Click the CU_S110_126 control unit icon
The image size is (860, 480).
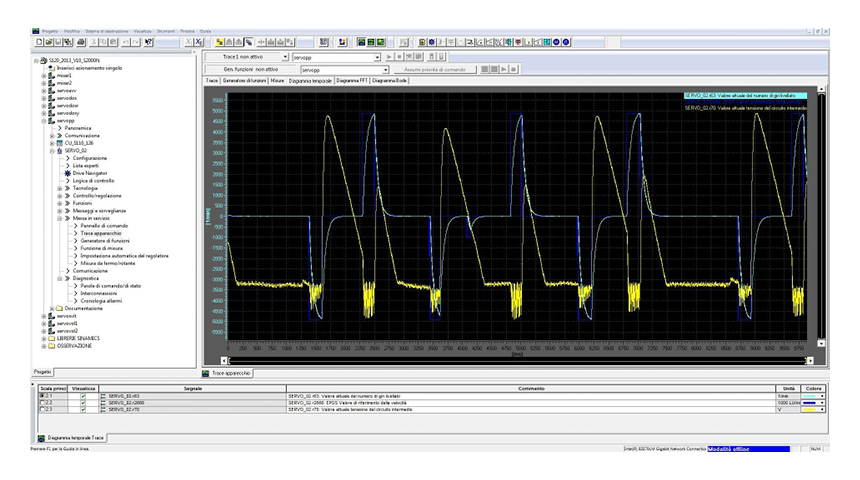click(59, 143)
